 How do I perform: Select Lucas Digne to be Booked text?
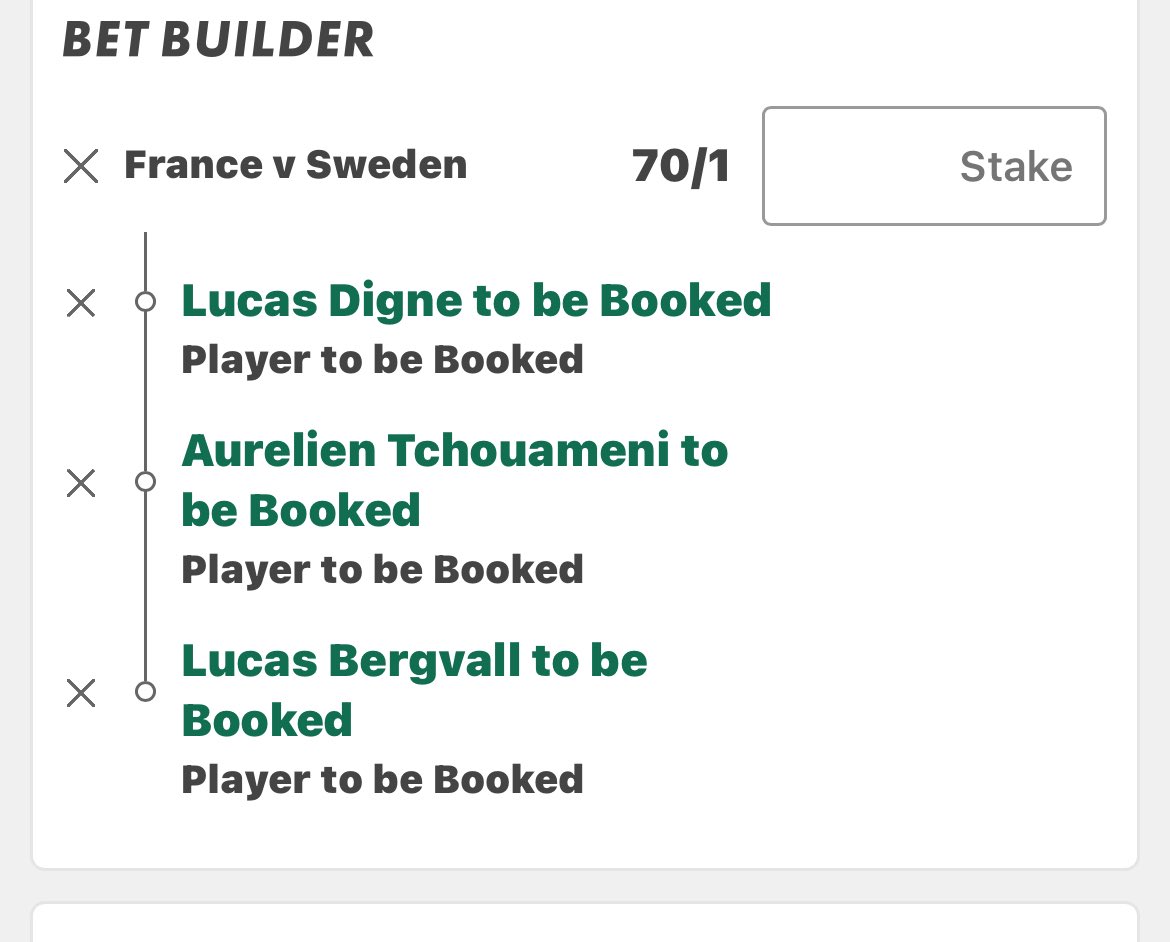coord(476,300)
